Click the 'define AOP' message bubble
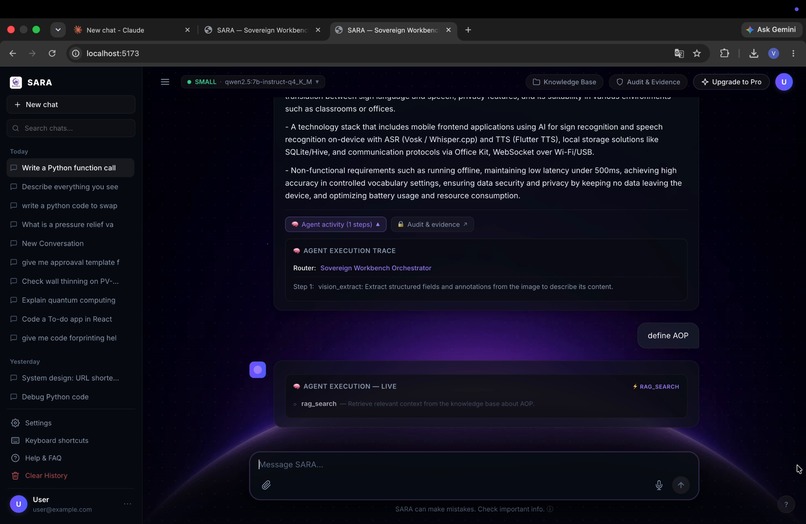Screen dimensions: 806x524 (x=668, y=335)
